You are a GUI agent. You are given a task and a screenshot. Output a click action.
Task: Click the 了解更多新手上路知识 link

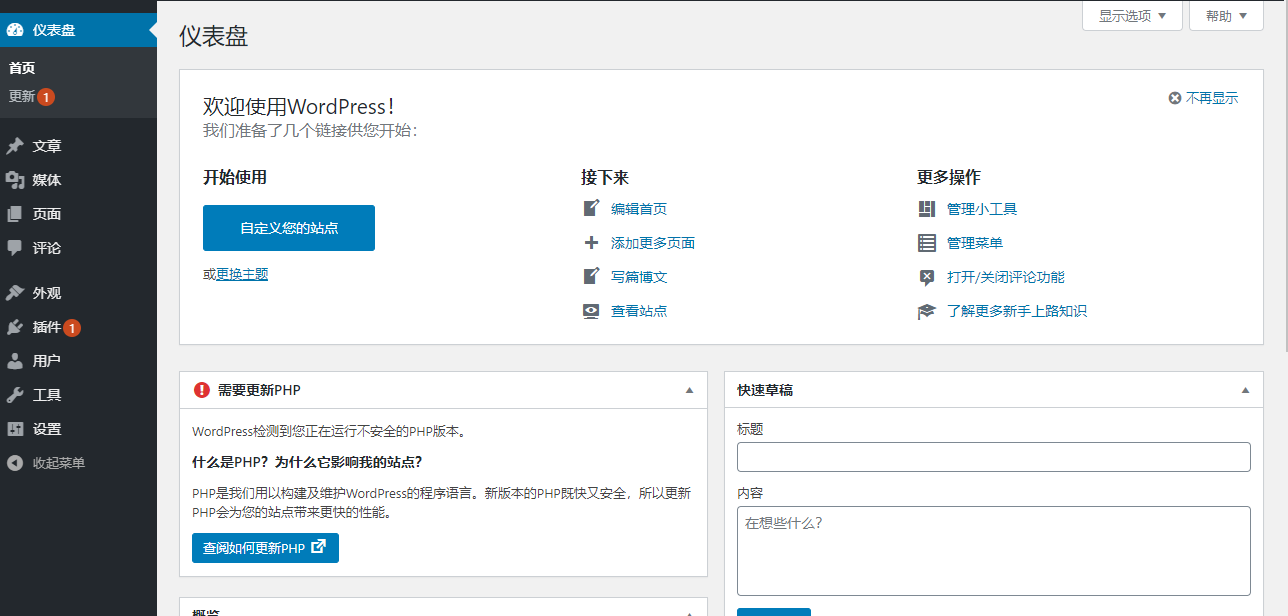pos(1017,311)
